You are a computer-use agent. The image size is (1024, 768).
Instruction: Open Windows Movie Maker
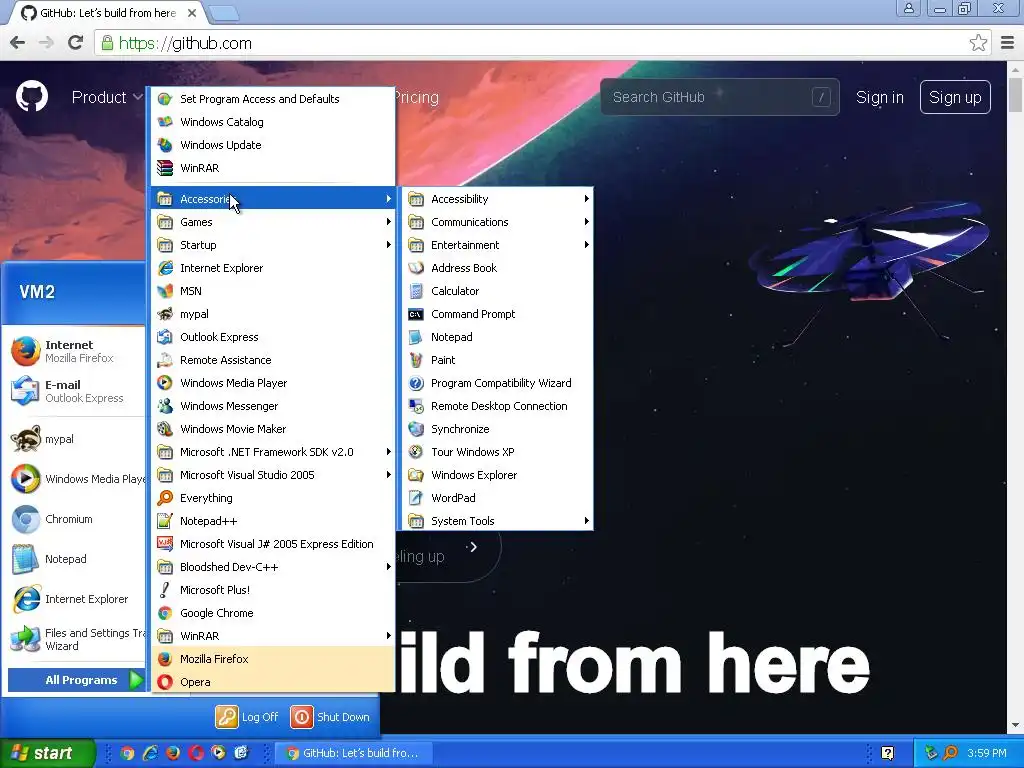coord(273,429)
